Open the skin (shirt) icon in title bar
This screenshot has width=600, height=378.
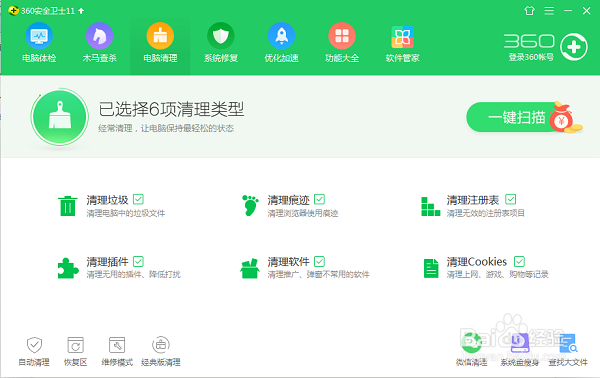click(x=529, y=11)
